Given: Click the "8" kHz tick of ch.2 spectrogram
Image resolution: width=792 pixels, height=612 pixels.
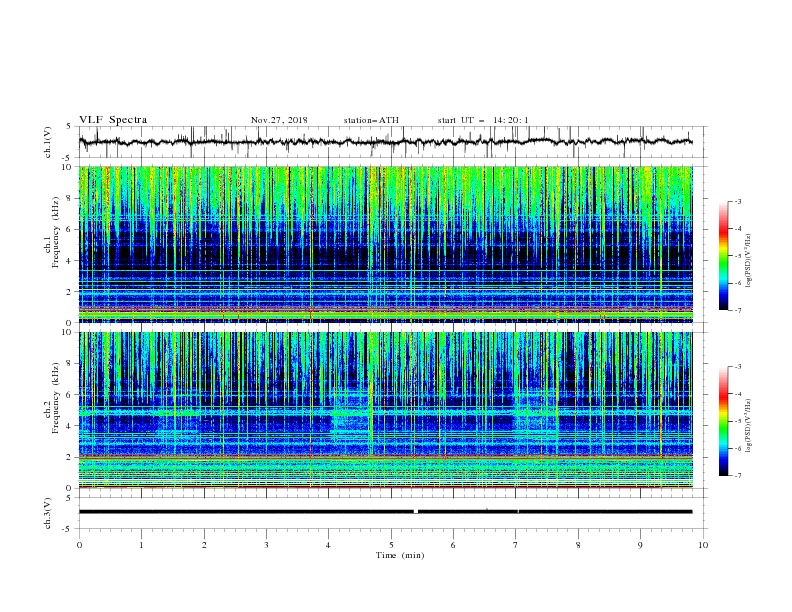Looking at the screenshot, I should [x=70, y=364].
